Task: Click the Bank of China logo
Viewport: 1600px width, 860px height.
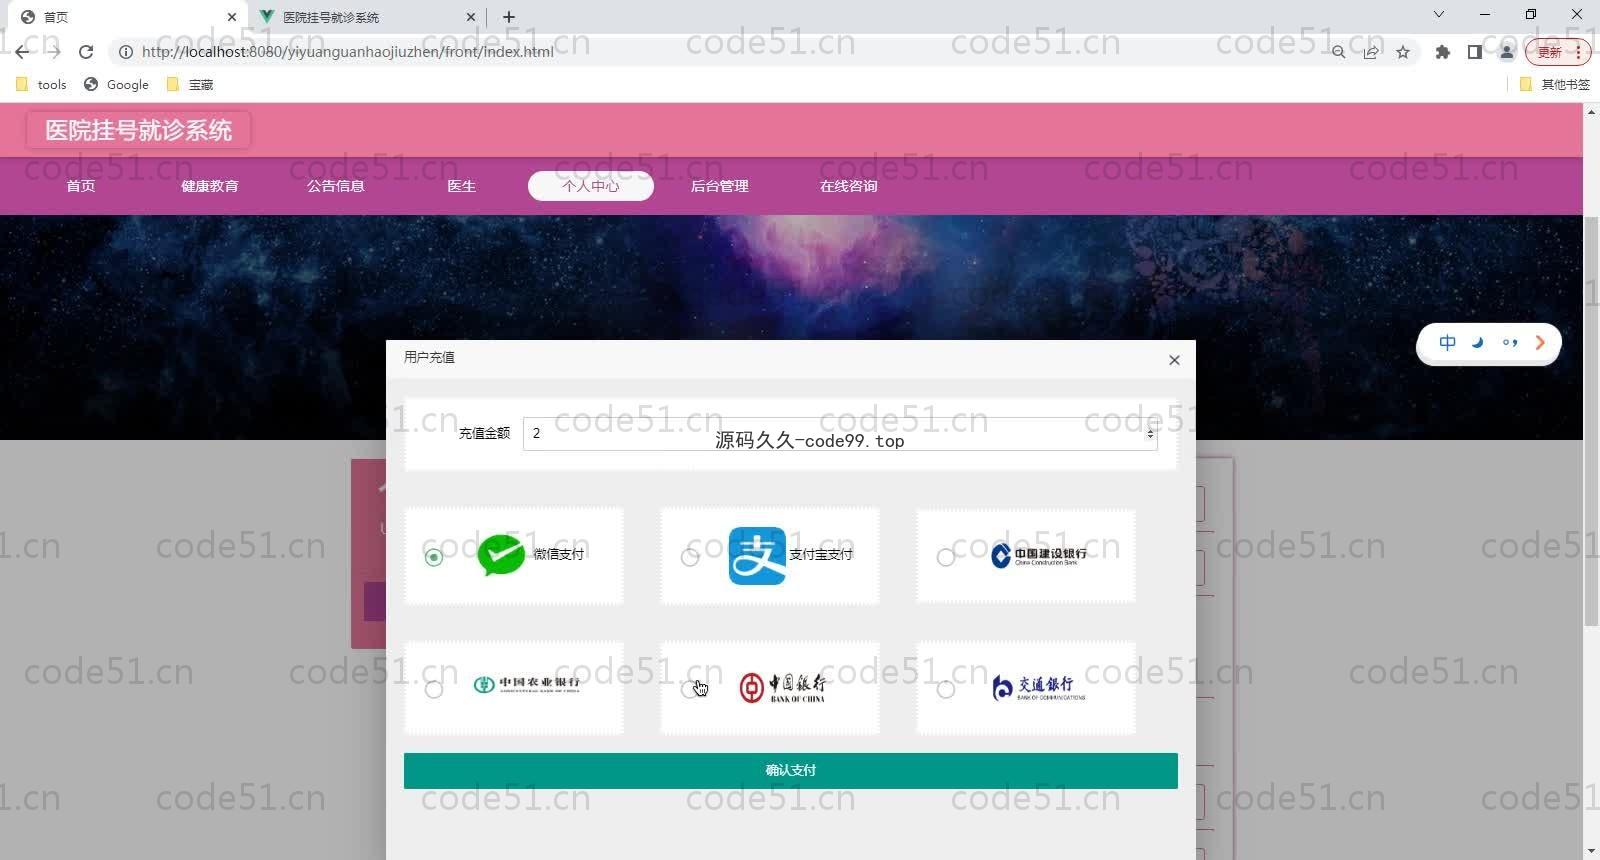Action: [x=783, y=687]
